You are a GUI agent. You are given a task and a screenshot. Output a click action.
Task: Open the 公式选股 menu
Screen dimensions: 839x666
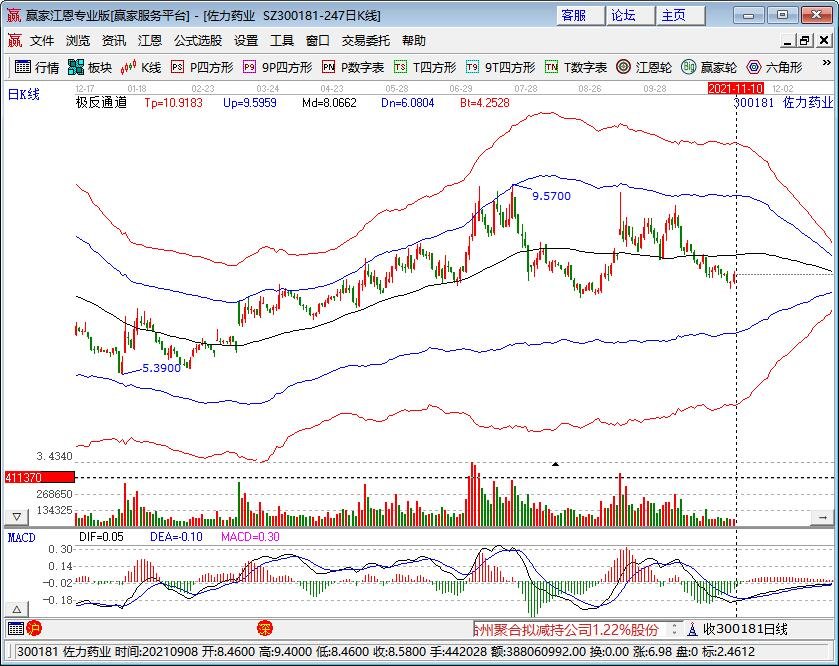(x=197, y=41)
